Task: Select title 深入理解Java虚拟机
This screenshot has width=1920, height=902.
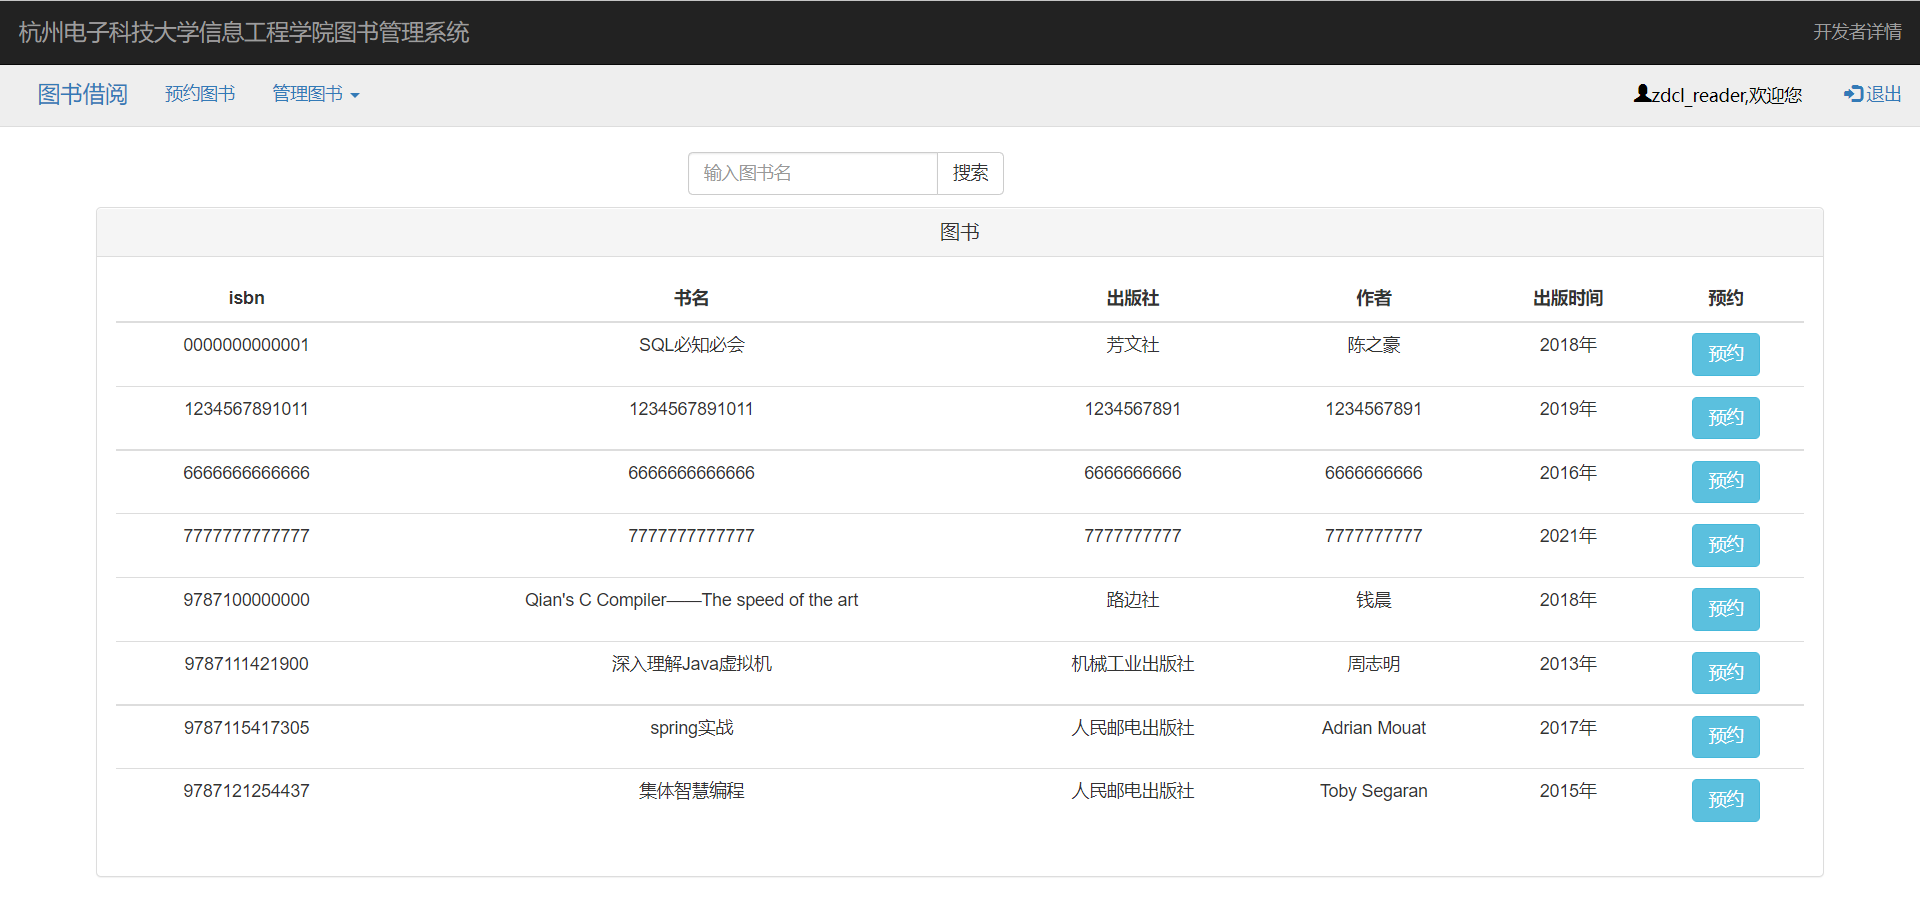Action: point(691,664)
